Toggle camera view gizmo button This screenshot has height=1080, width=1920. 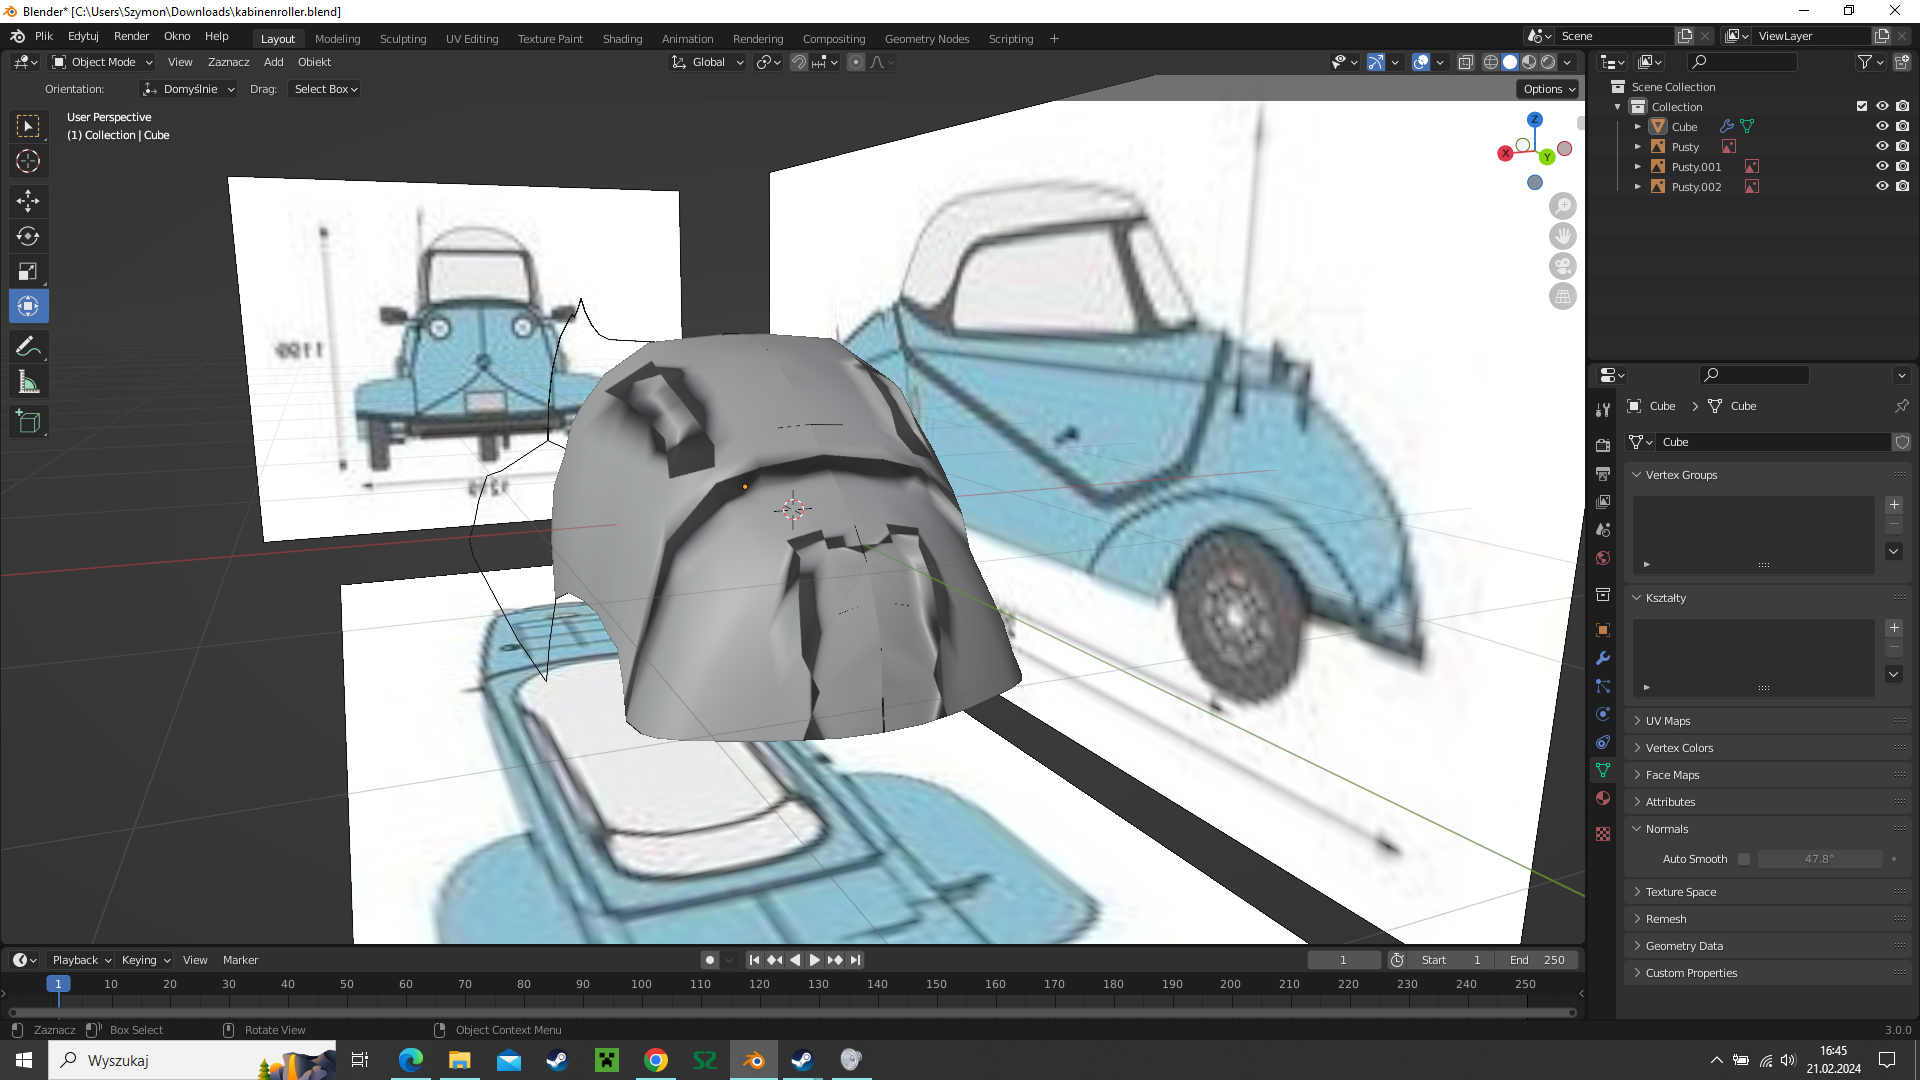[1562, 266]
